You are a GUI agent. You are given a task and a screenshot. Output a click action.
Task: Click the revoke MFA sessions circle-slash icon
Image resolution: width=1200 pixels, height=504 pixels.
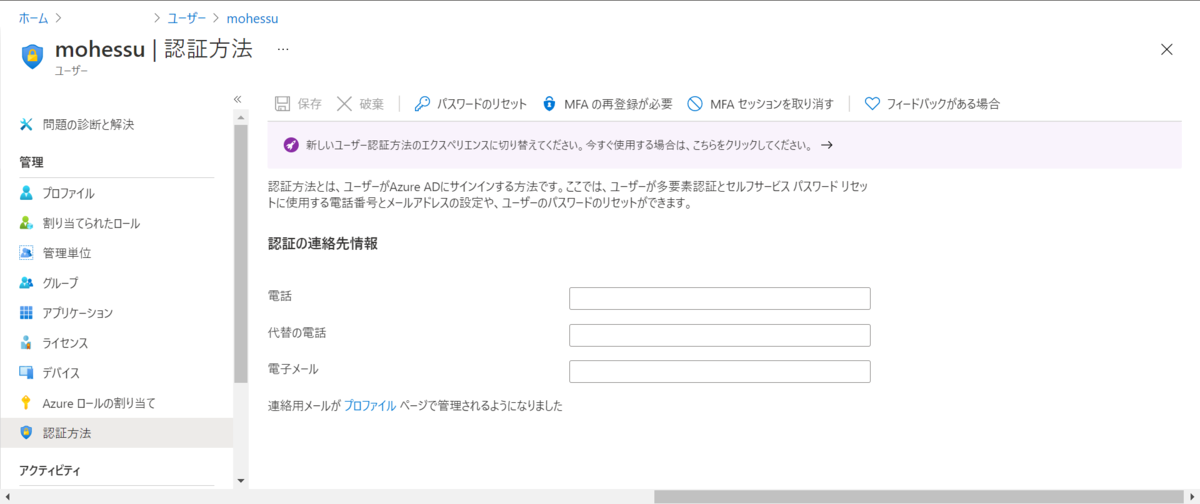(x=695, y=103)
